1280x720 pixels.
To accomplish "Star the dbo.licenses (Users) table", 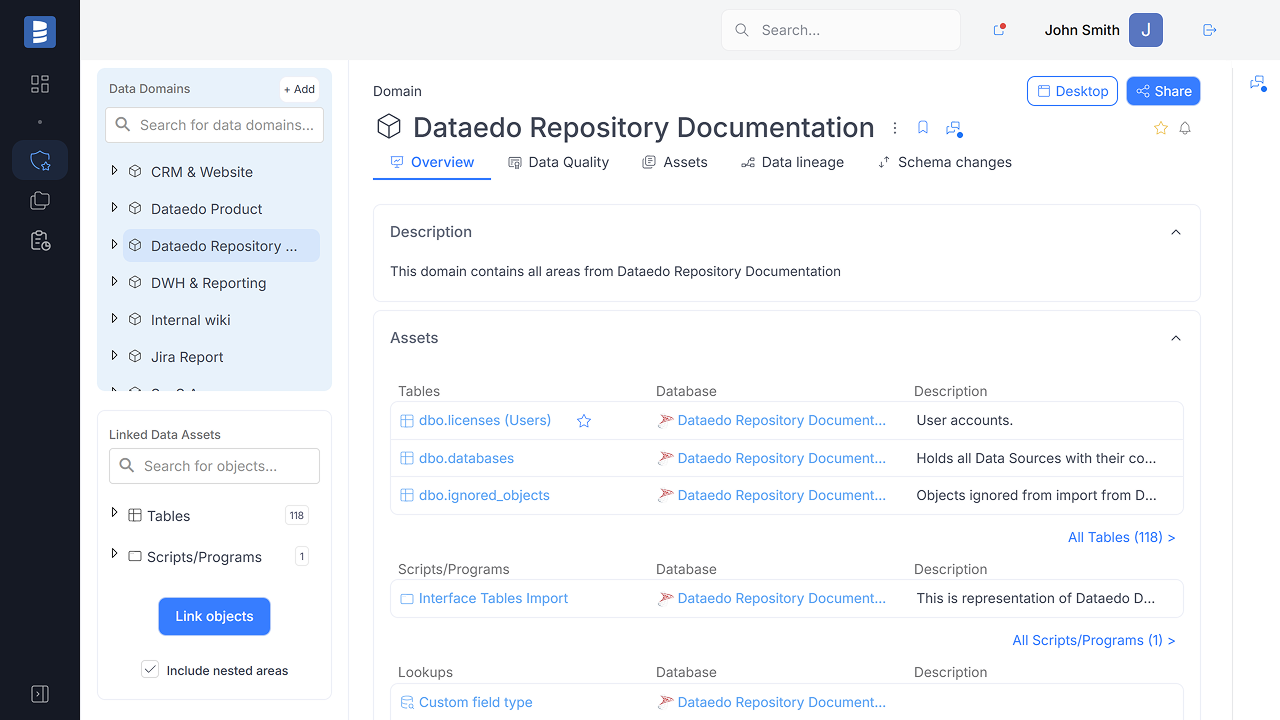I will [x=584, y=421].
